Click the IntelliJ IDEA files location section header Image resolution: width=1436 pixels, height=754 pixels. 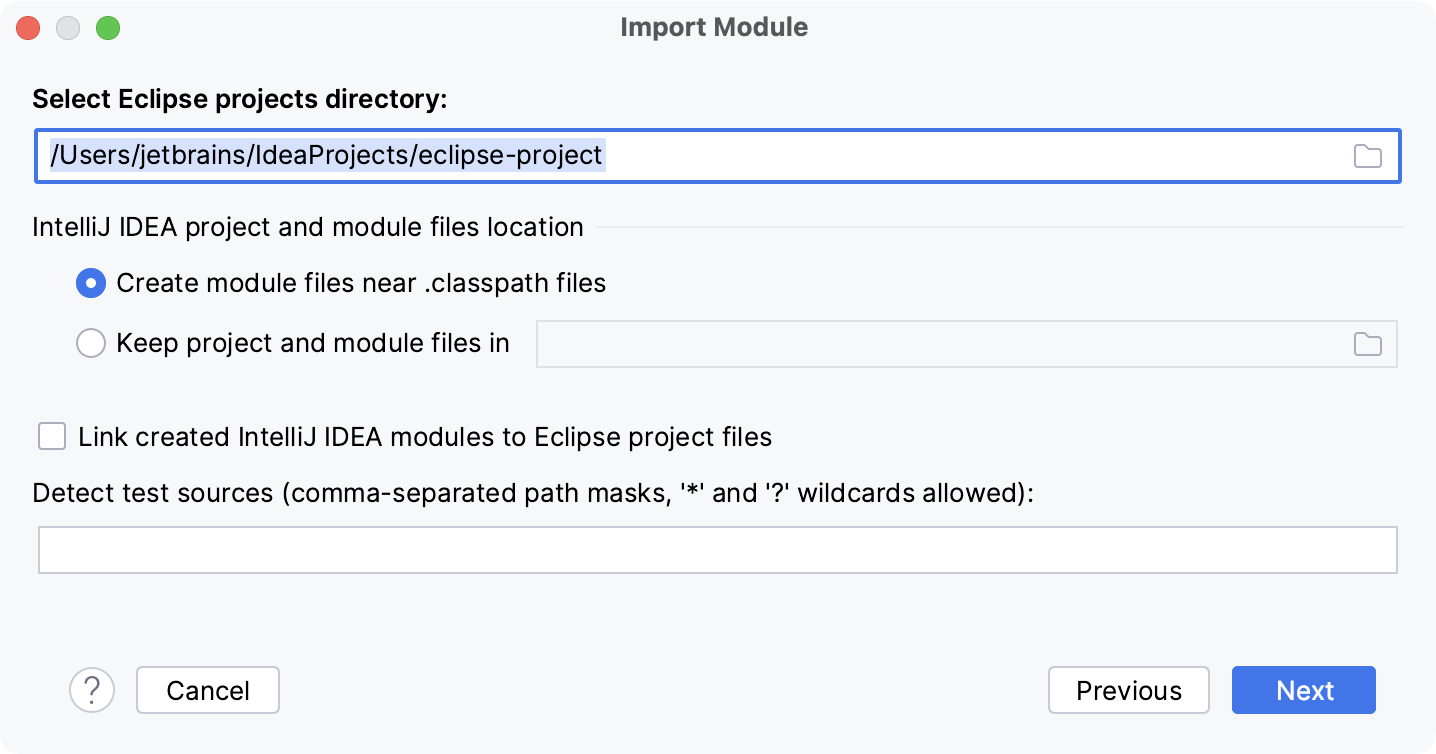pos(307,227)
